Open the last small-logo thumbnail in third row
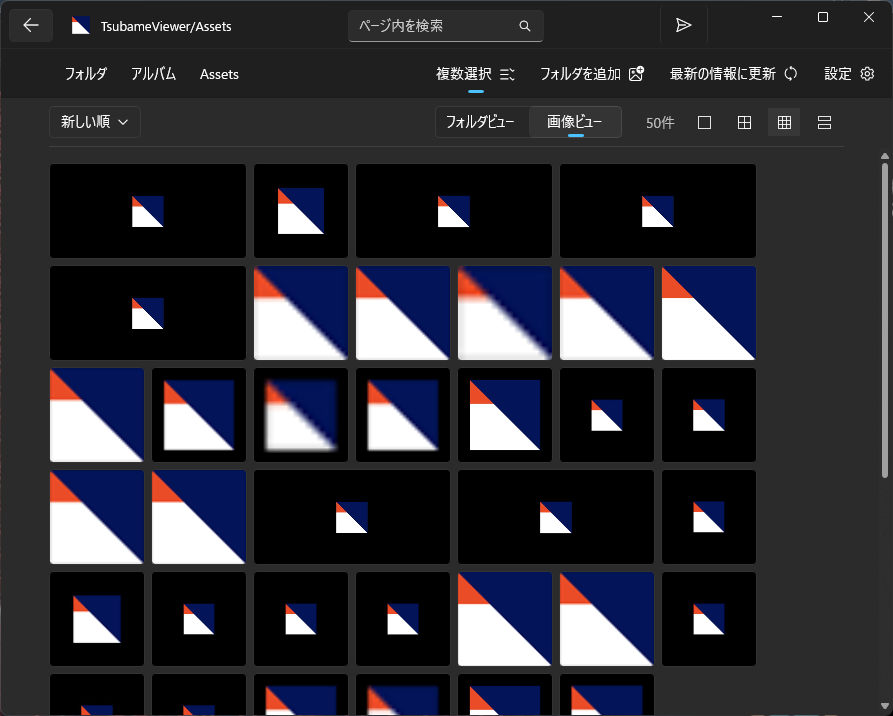This screenshot has height=716, width=893. coord(708,415)
